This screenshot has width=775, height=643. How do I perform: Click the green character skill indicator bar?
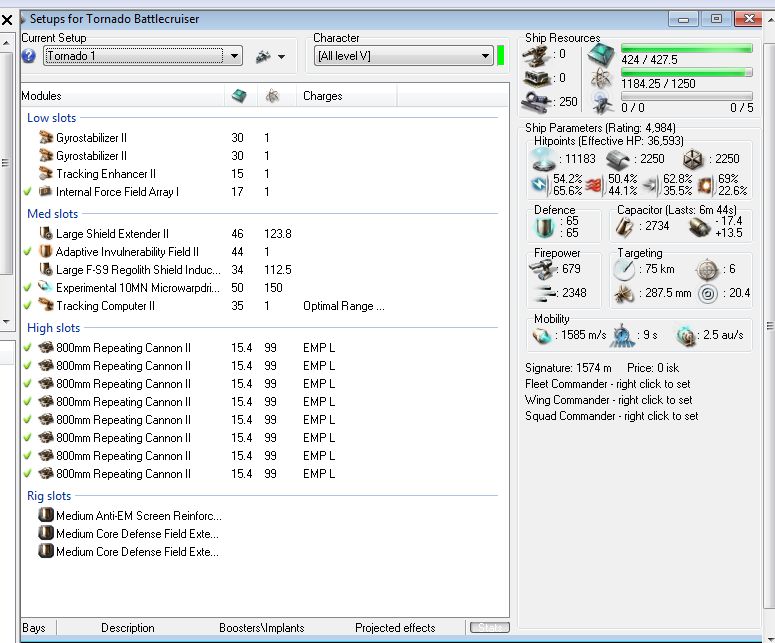click(500, 55)
